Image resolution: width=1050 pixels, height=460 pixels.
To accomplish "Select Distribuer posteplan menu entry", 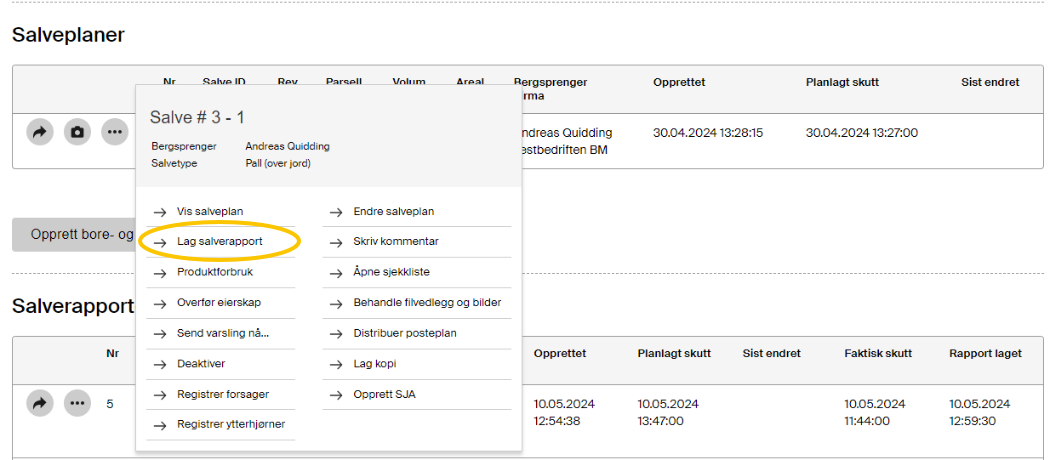I will pyautogui.click(x=405, y=333).
